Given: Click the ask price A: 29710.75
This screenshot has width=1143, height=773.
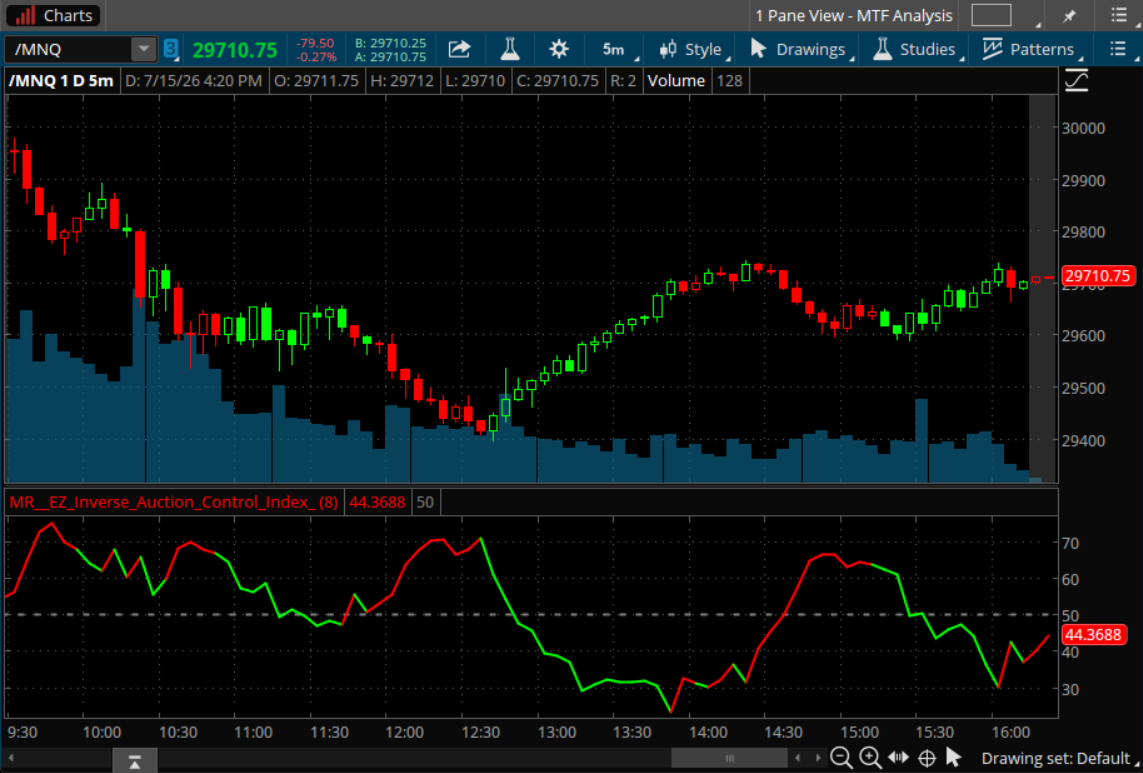Looking at the screenshot, I should click(390, 57).
